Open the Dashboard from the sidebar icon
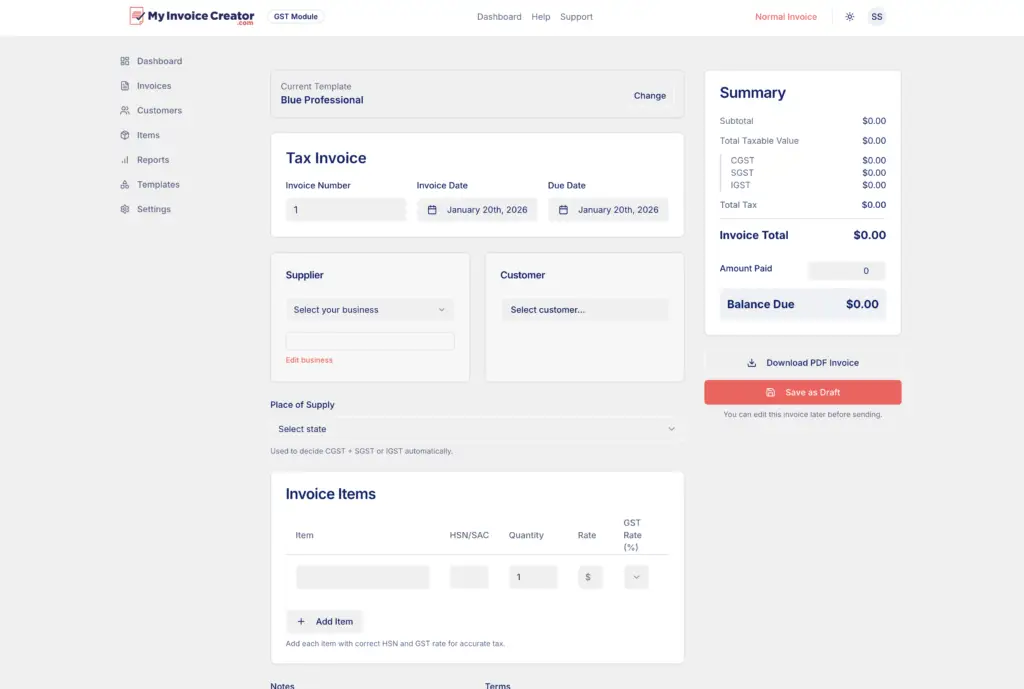 coord(124,61)
